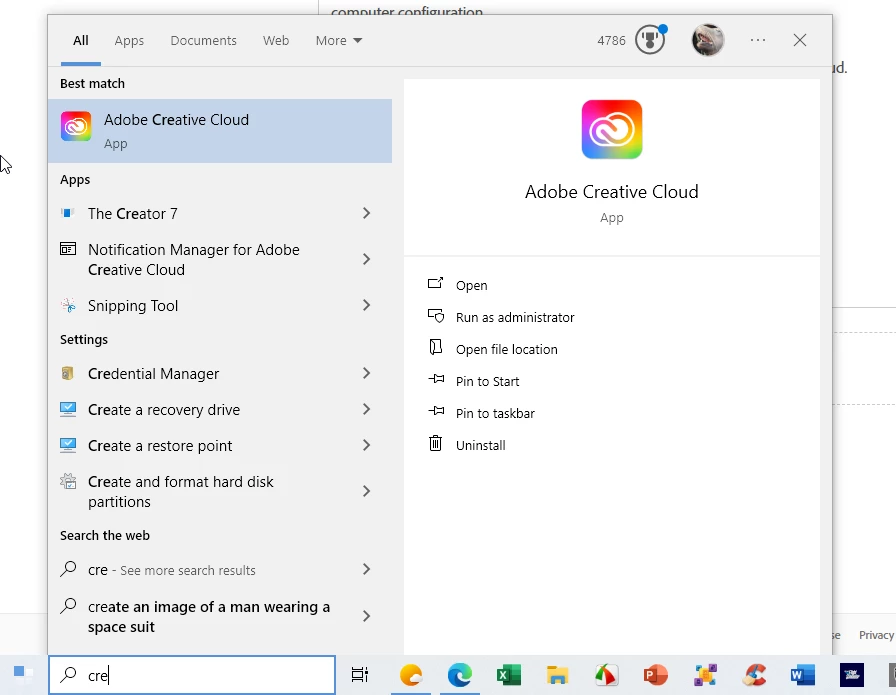896x695 pixels.
Task: Click the Snipping Tool scissors icon
Action: point(68,305)
